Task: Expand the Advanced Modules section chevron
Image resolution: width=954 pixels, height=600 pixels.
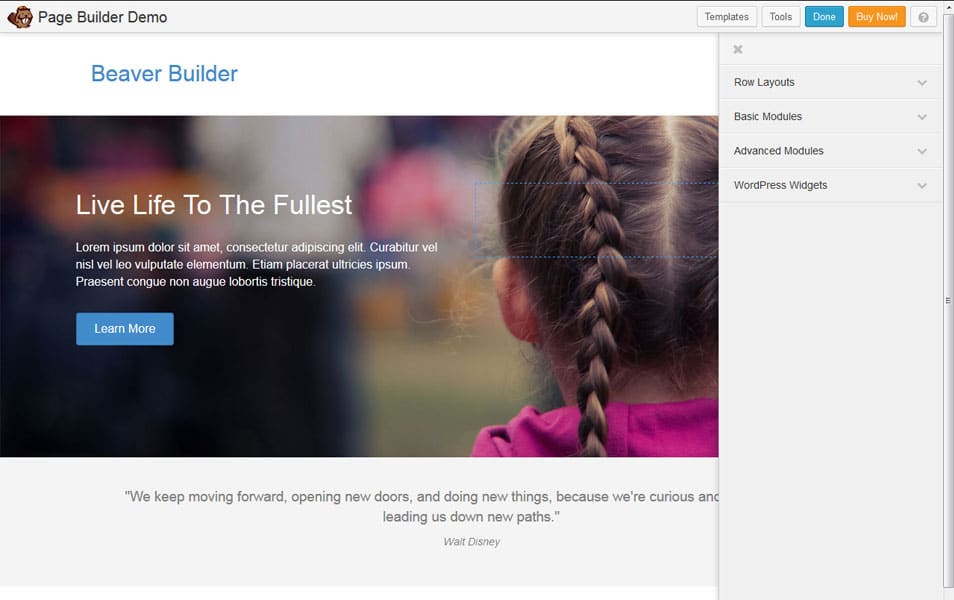Action: point(922,151)
